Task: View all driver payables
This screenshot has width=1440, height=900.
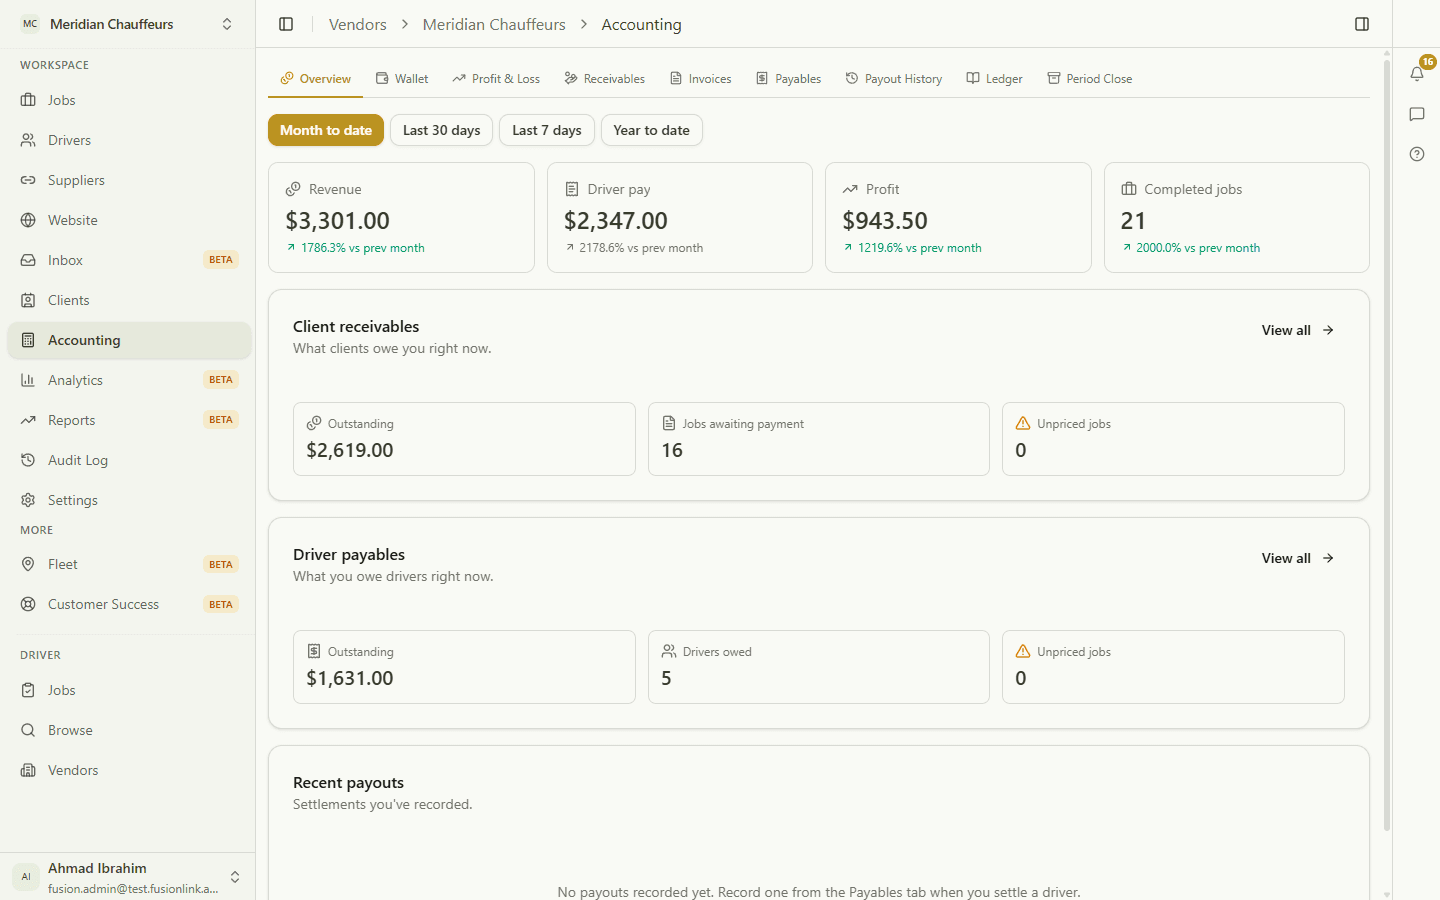Action: (x=1298, y=558)
